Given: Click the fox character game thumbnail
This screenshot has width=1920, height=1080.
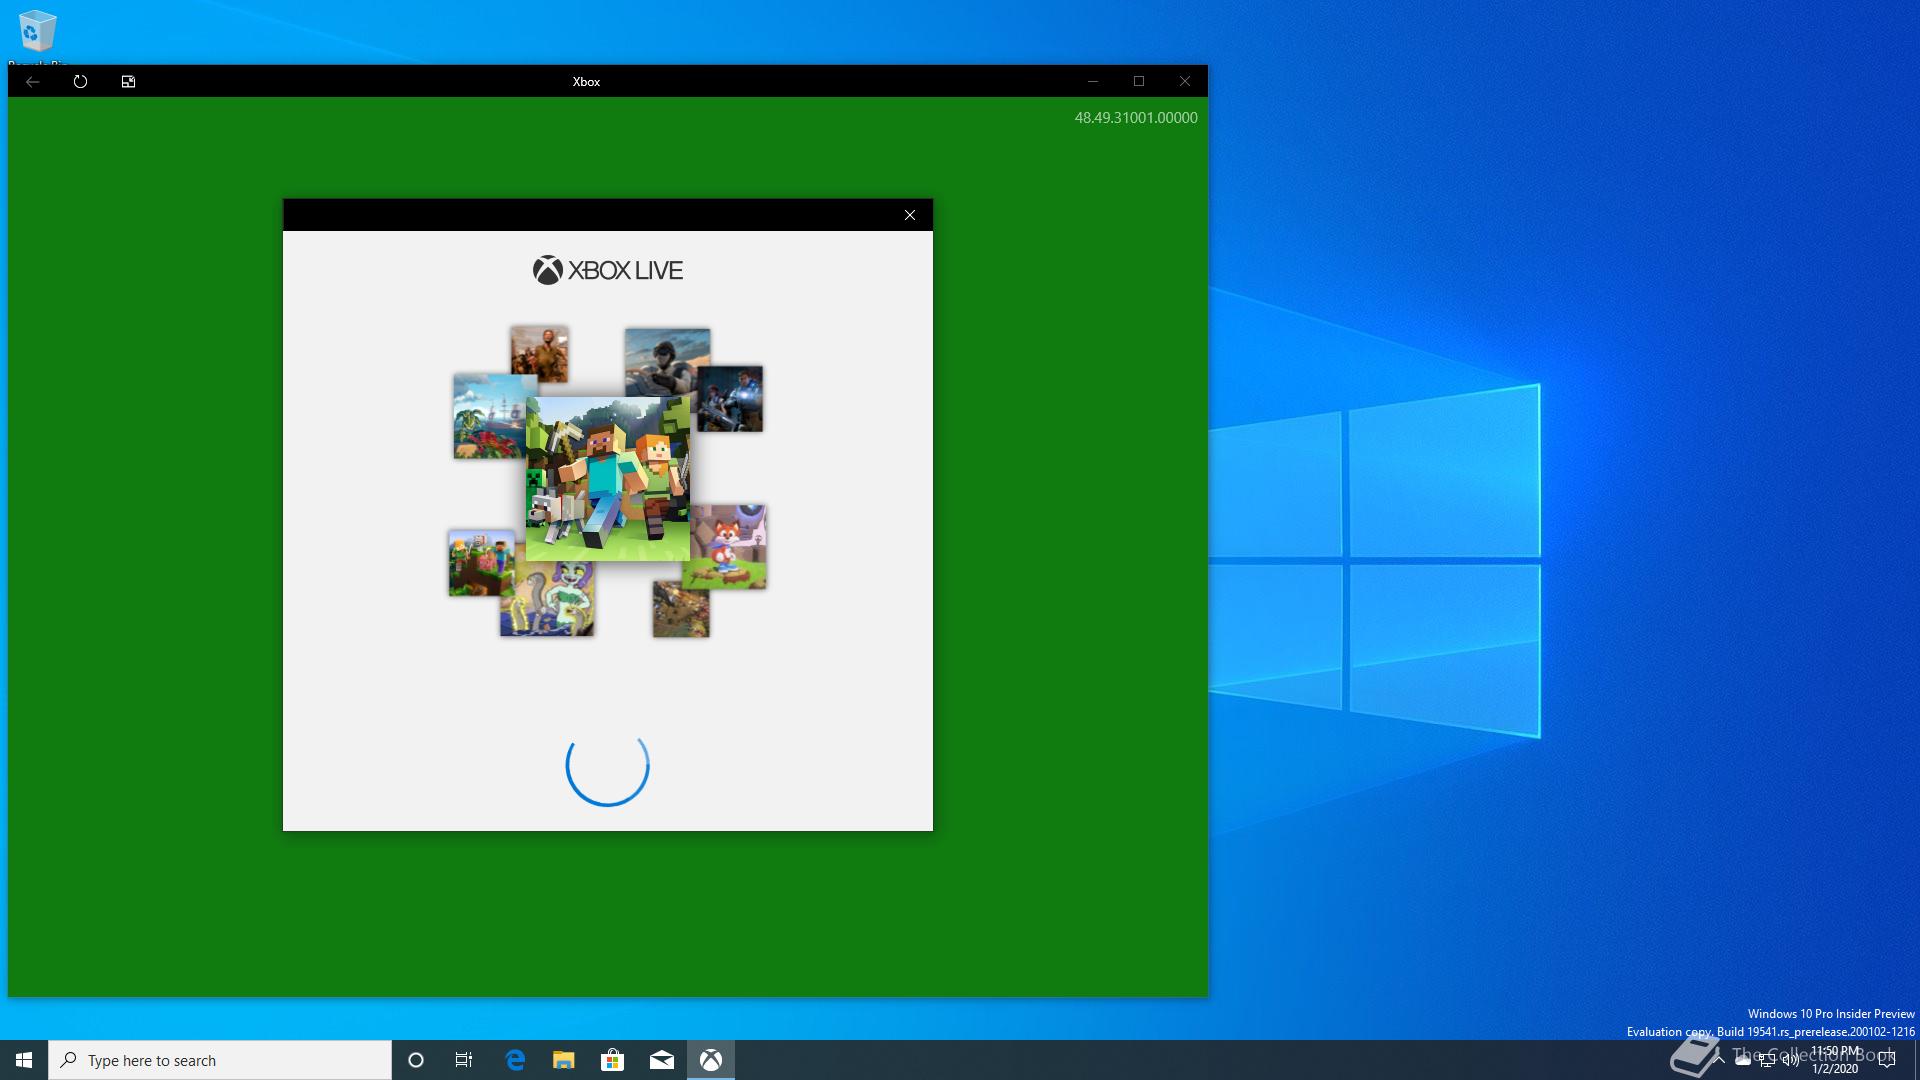Looking at the screenshot, I should [730, 546].
